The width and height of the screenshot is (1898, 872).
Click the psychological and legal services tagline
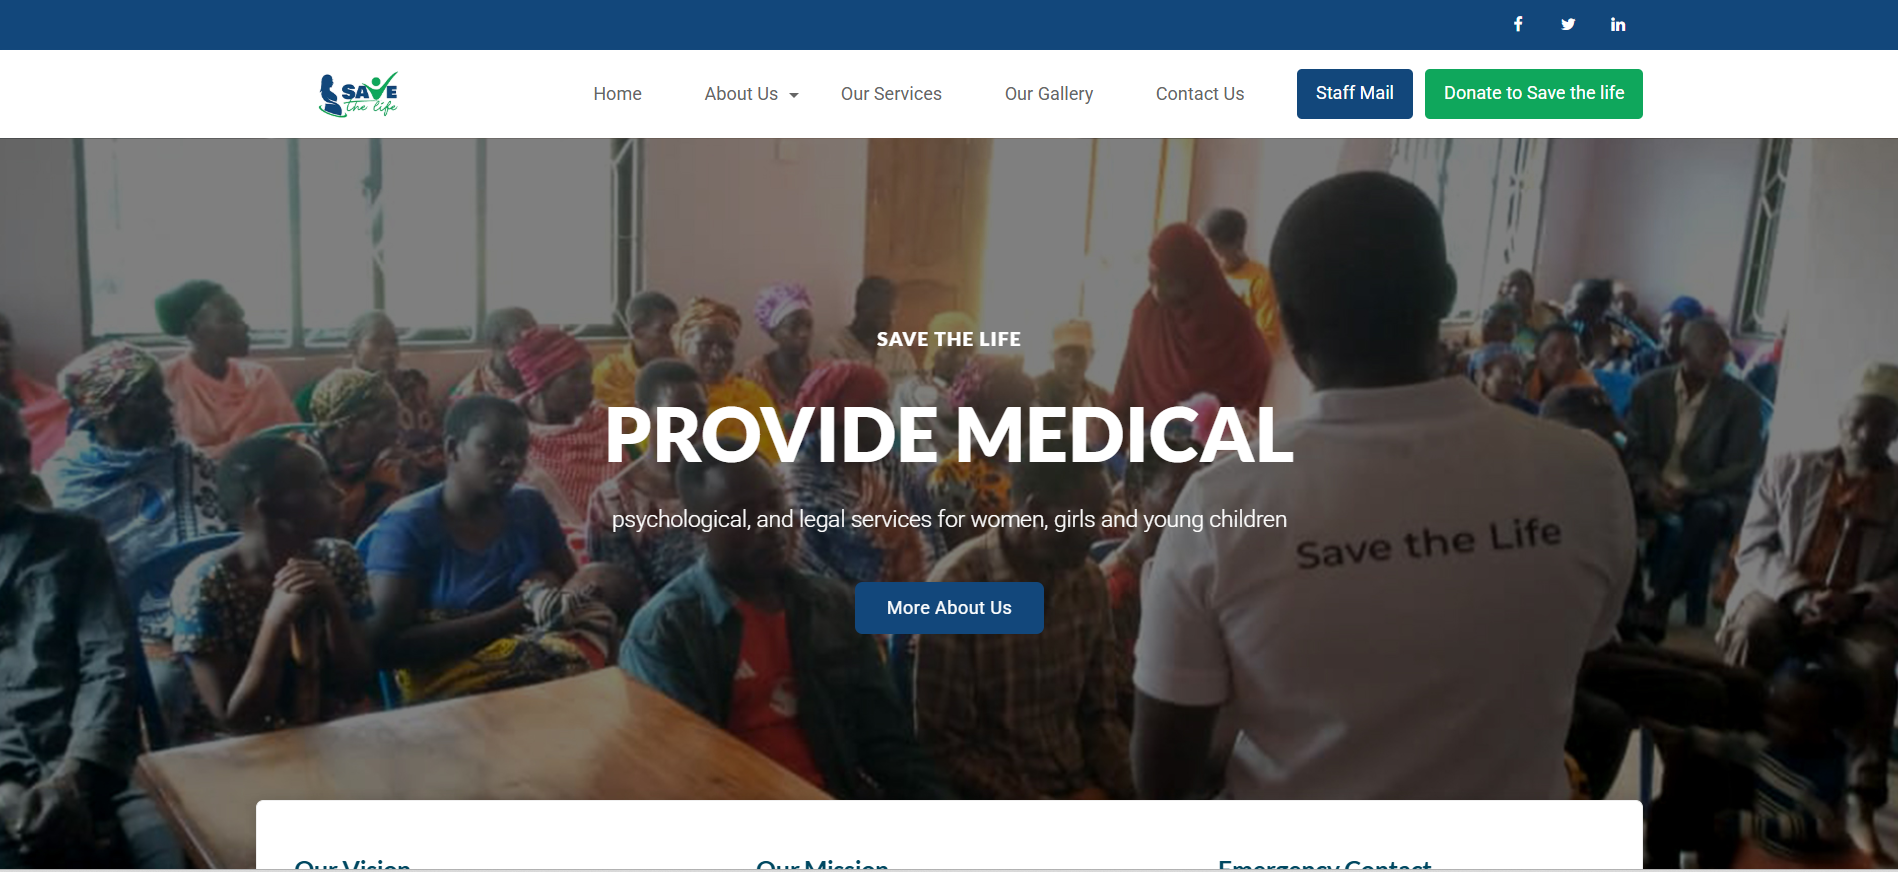click(x=949, y=520)
